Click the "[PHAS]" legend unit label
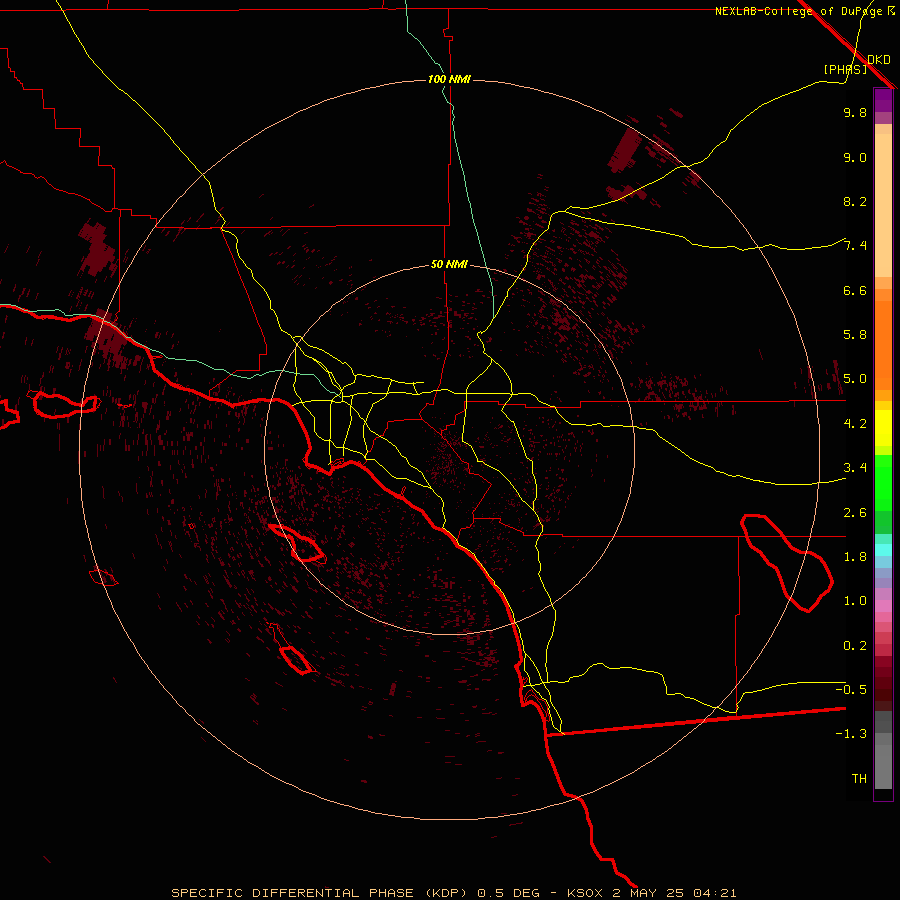The image size is (900, 900). tap(845, 69)
